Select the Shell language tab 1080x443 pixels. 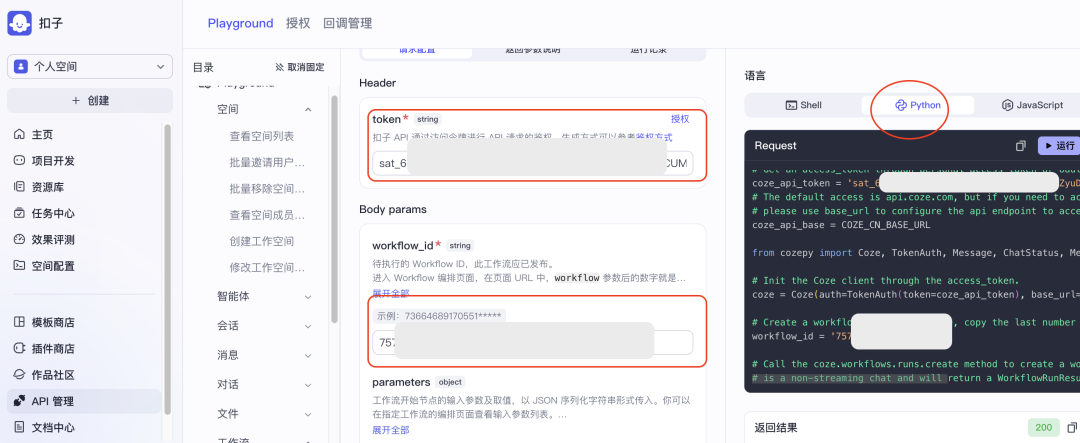[803, 105]
